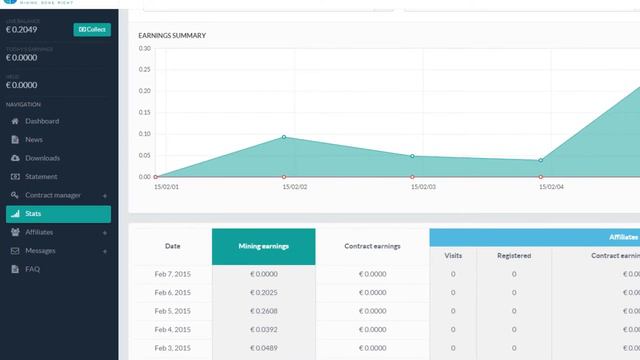
Task: Click the Feb 7, 2015 date cell
Action: (x=173, y=274)
